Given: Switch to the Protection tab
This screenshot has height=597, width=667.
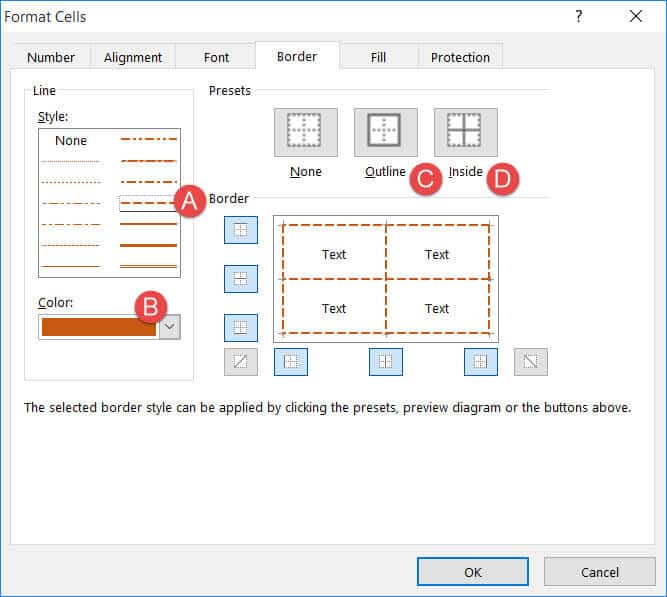Looking at the screenshot, I should (x=460, y=57).
